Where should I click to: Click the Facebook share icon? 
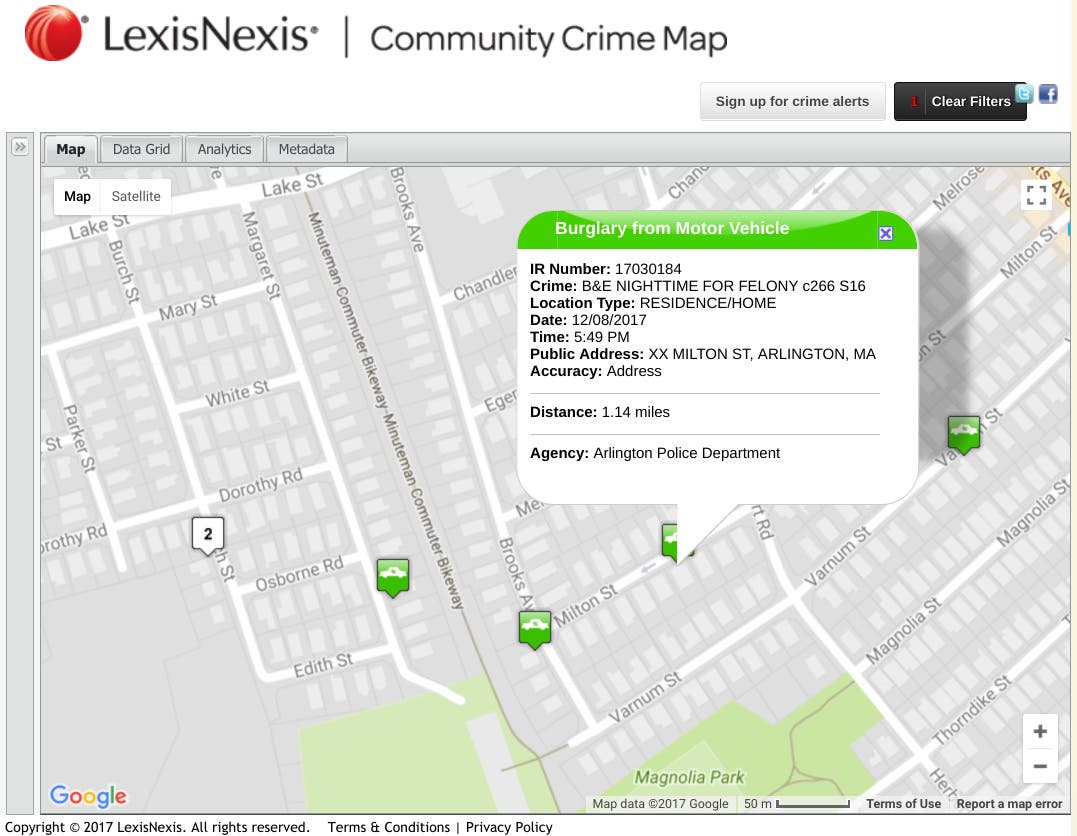coord(1048,94)
